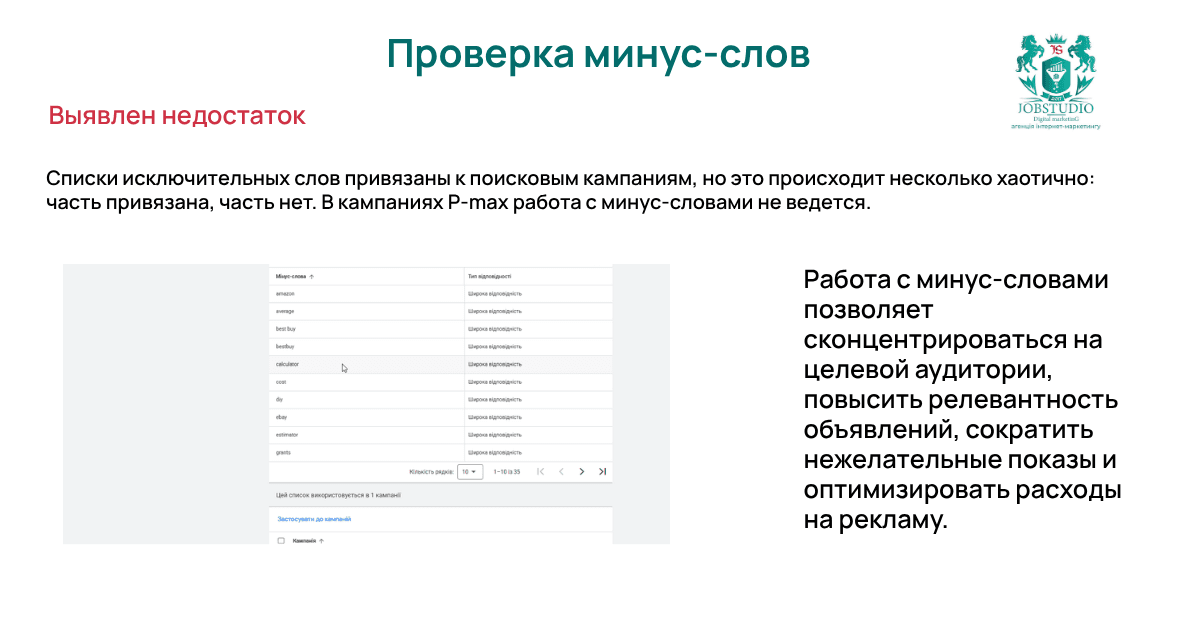Click the Застосувати до кампаній link
The height and width of the screenshot is (628, 1200).
(x=313, y=519)
